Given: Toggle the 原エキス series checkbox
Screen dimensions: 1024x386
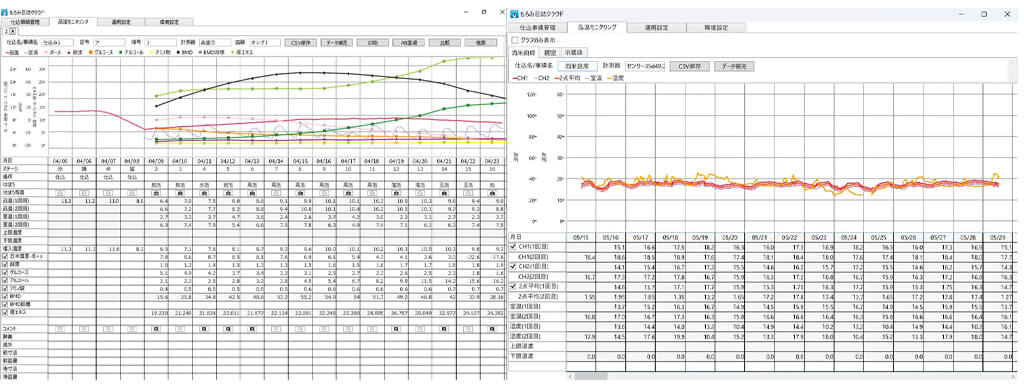Looking at the screenshot, I should tap(4, 313).
